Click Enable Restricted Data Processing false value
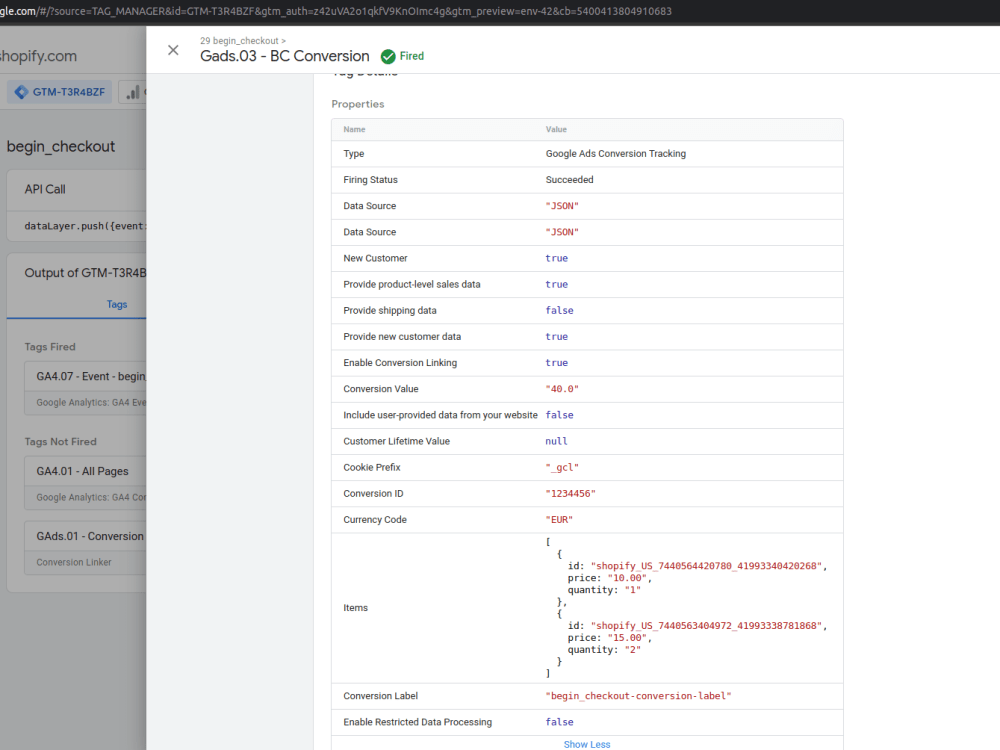The image size is (1000, 750). 559,722
